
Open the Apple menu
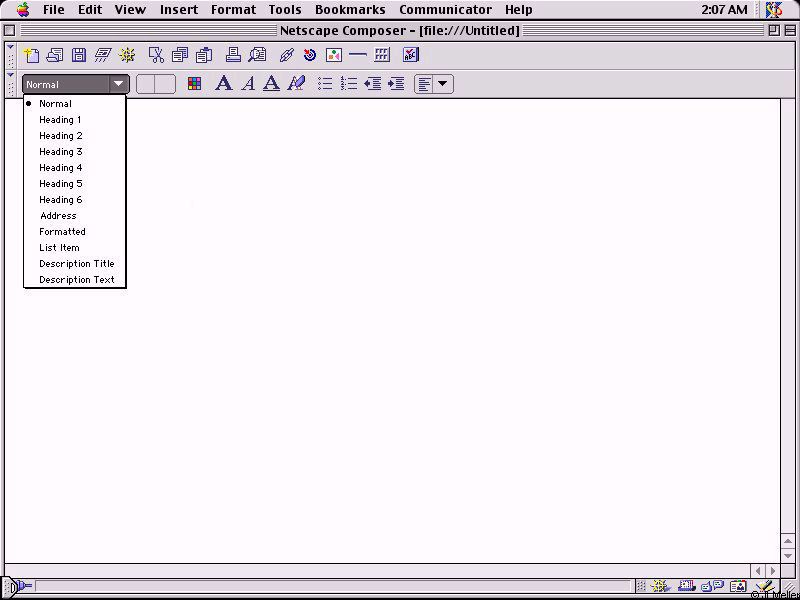tap(23, 9)
